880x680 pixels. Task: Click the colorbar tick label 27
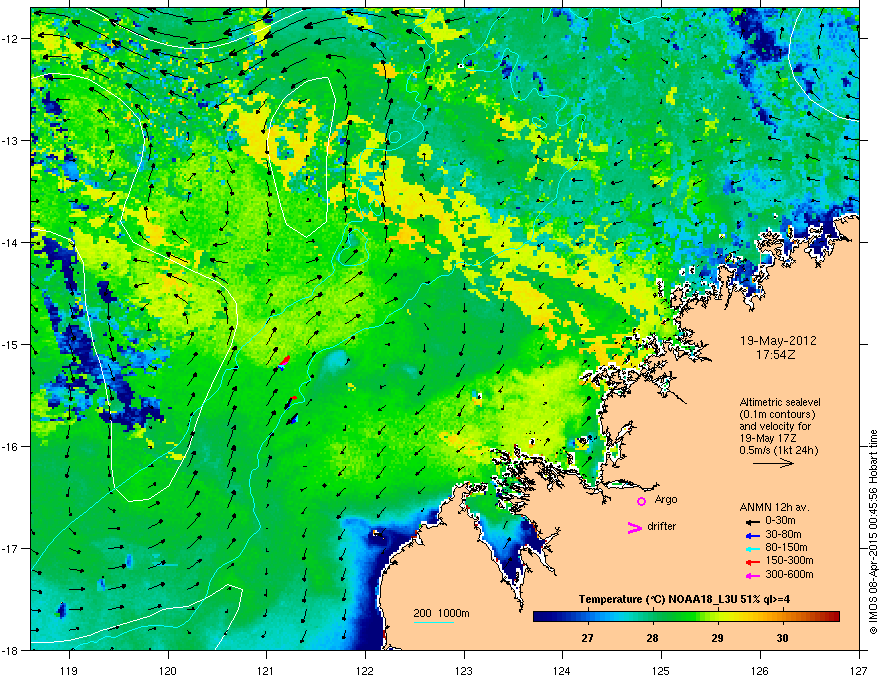click(x=587, y=638)
